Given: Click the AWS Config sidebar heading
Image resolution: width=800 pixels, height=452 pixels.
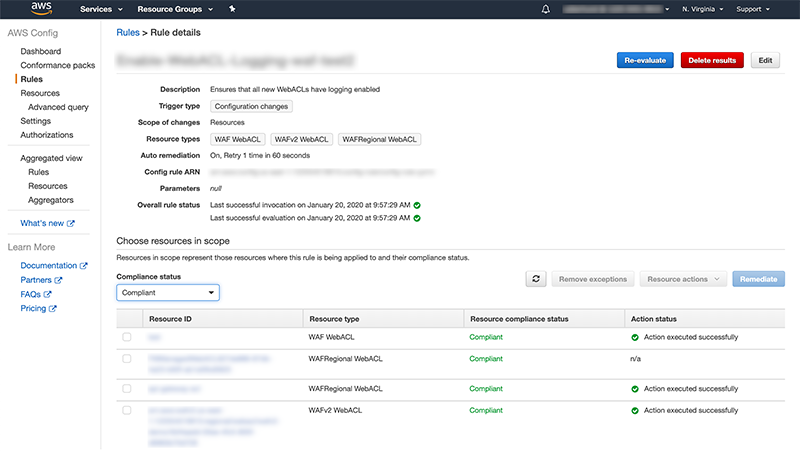Looking at the screenshot, I should pos(33,33).
